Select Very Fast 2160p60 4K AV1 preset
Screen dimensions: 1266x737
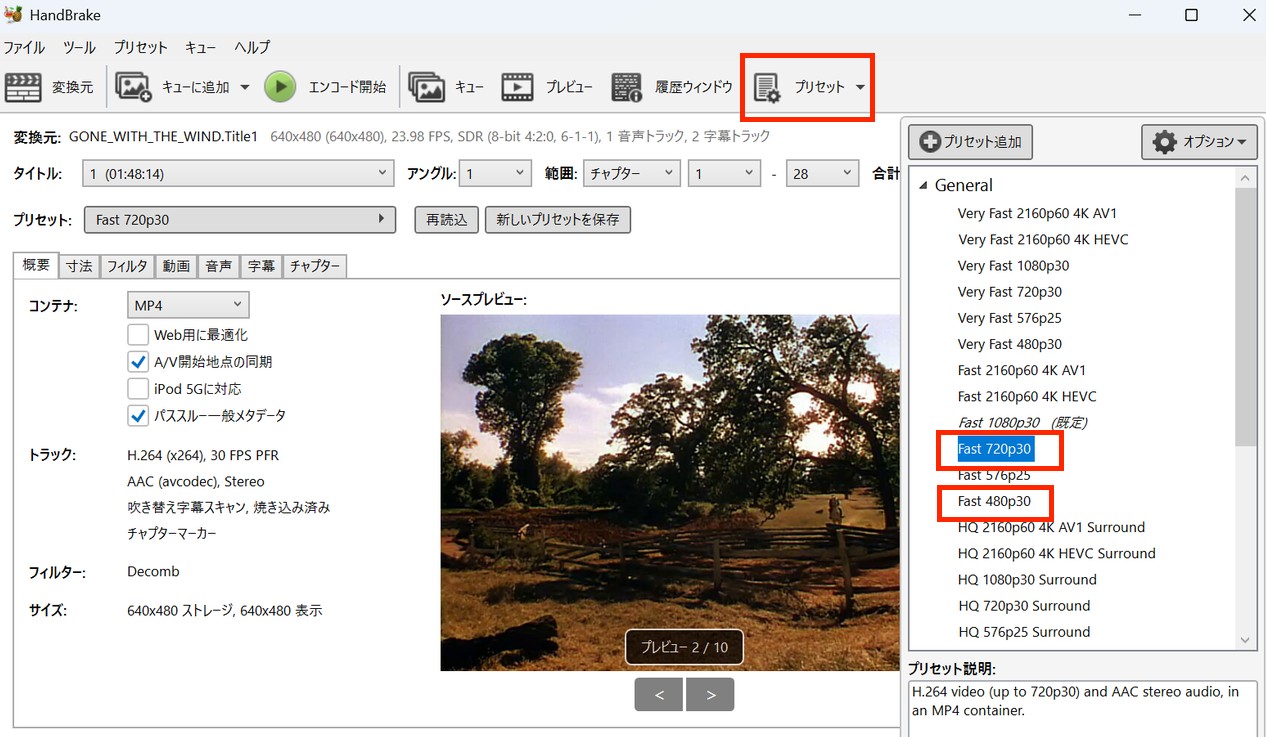pyautogui.click(x=1037, y=213)
